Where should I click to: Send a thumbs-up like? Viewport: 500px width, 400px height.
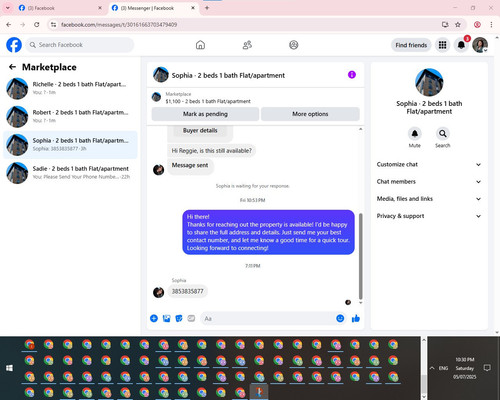(356, 318)
